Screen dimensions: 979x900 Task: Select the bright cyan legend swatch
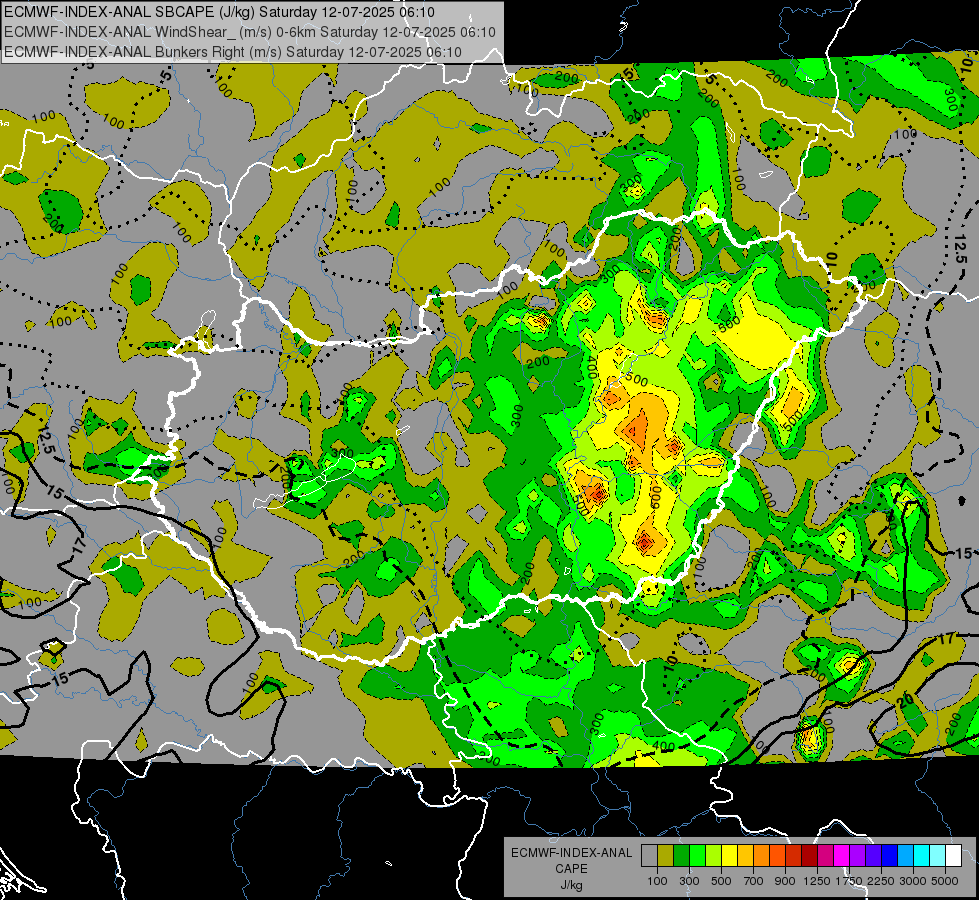point(922,856)
